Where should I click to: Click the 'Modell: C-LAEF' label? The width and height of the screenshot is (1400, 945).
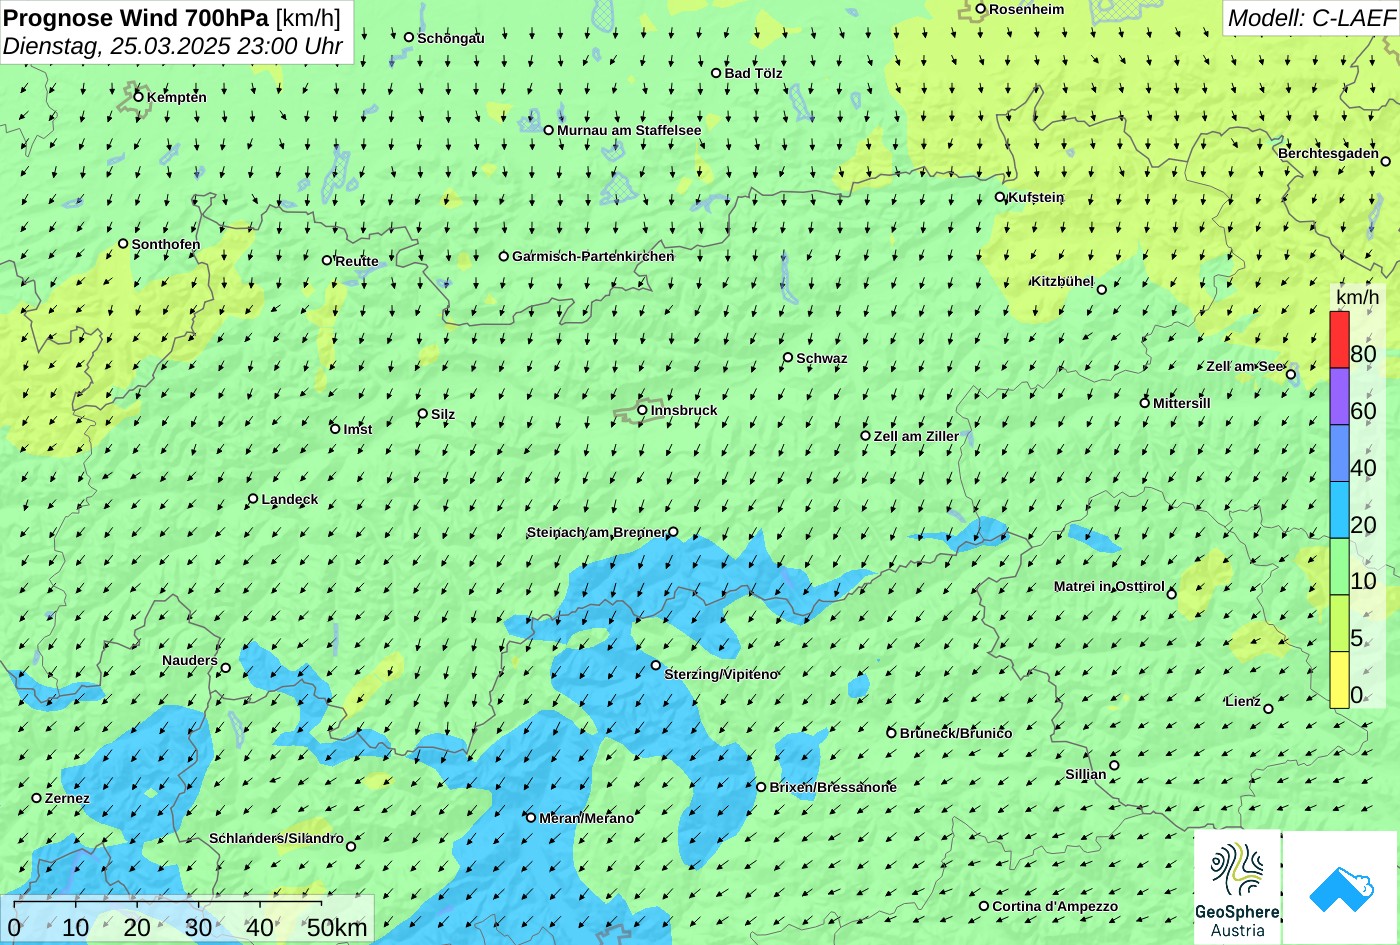1310,17
